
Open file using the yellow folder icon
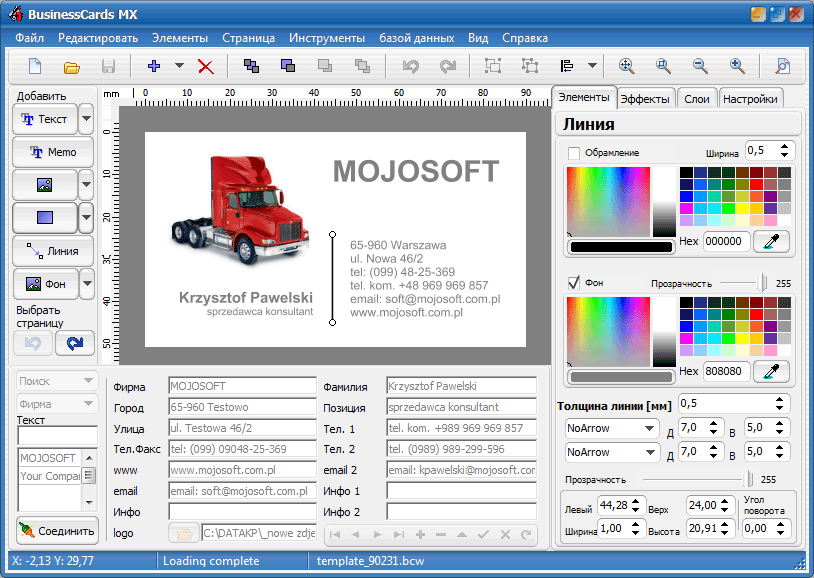72,67
